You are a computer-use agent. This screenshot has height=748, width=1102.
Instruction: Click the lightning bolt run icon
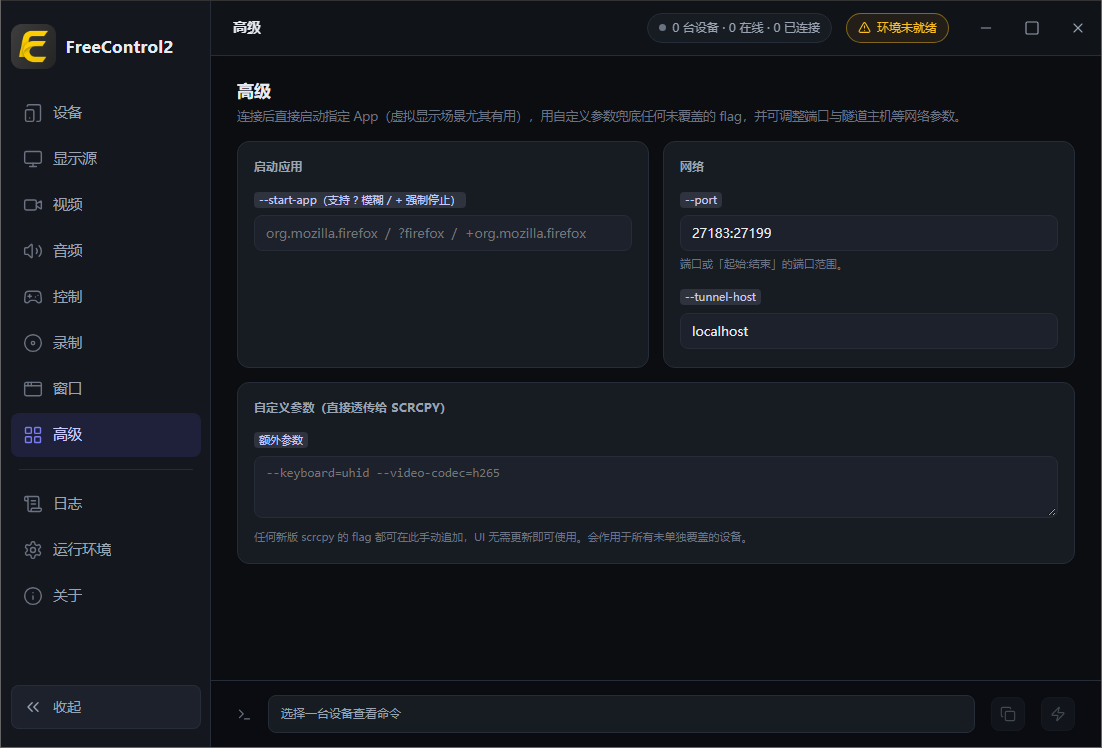(x=1058, y=714)
